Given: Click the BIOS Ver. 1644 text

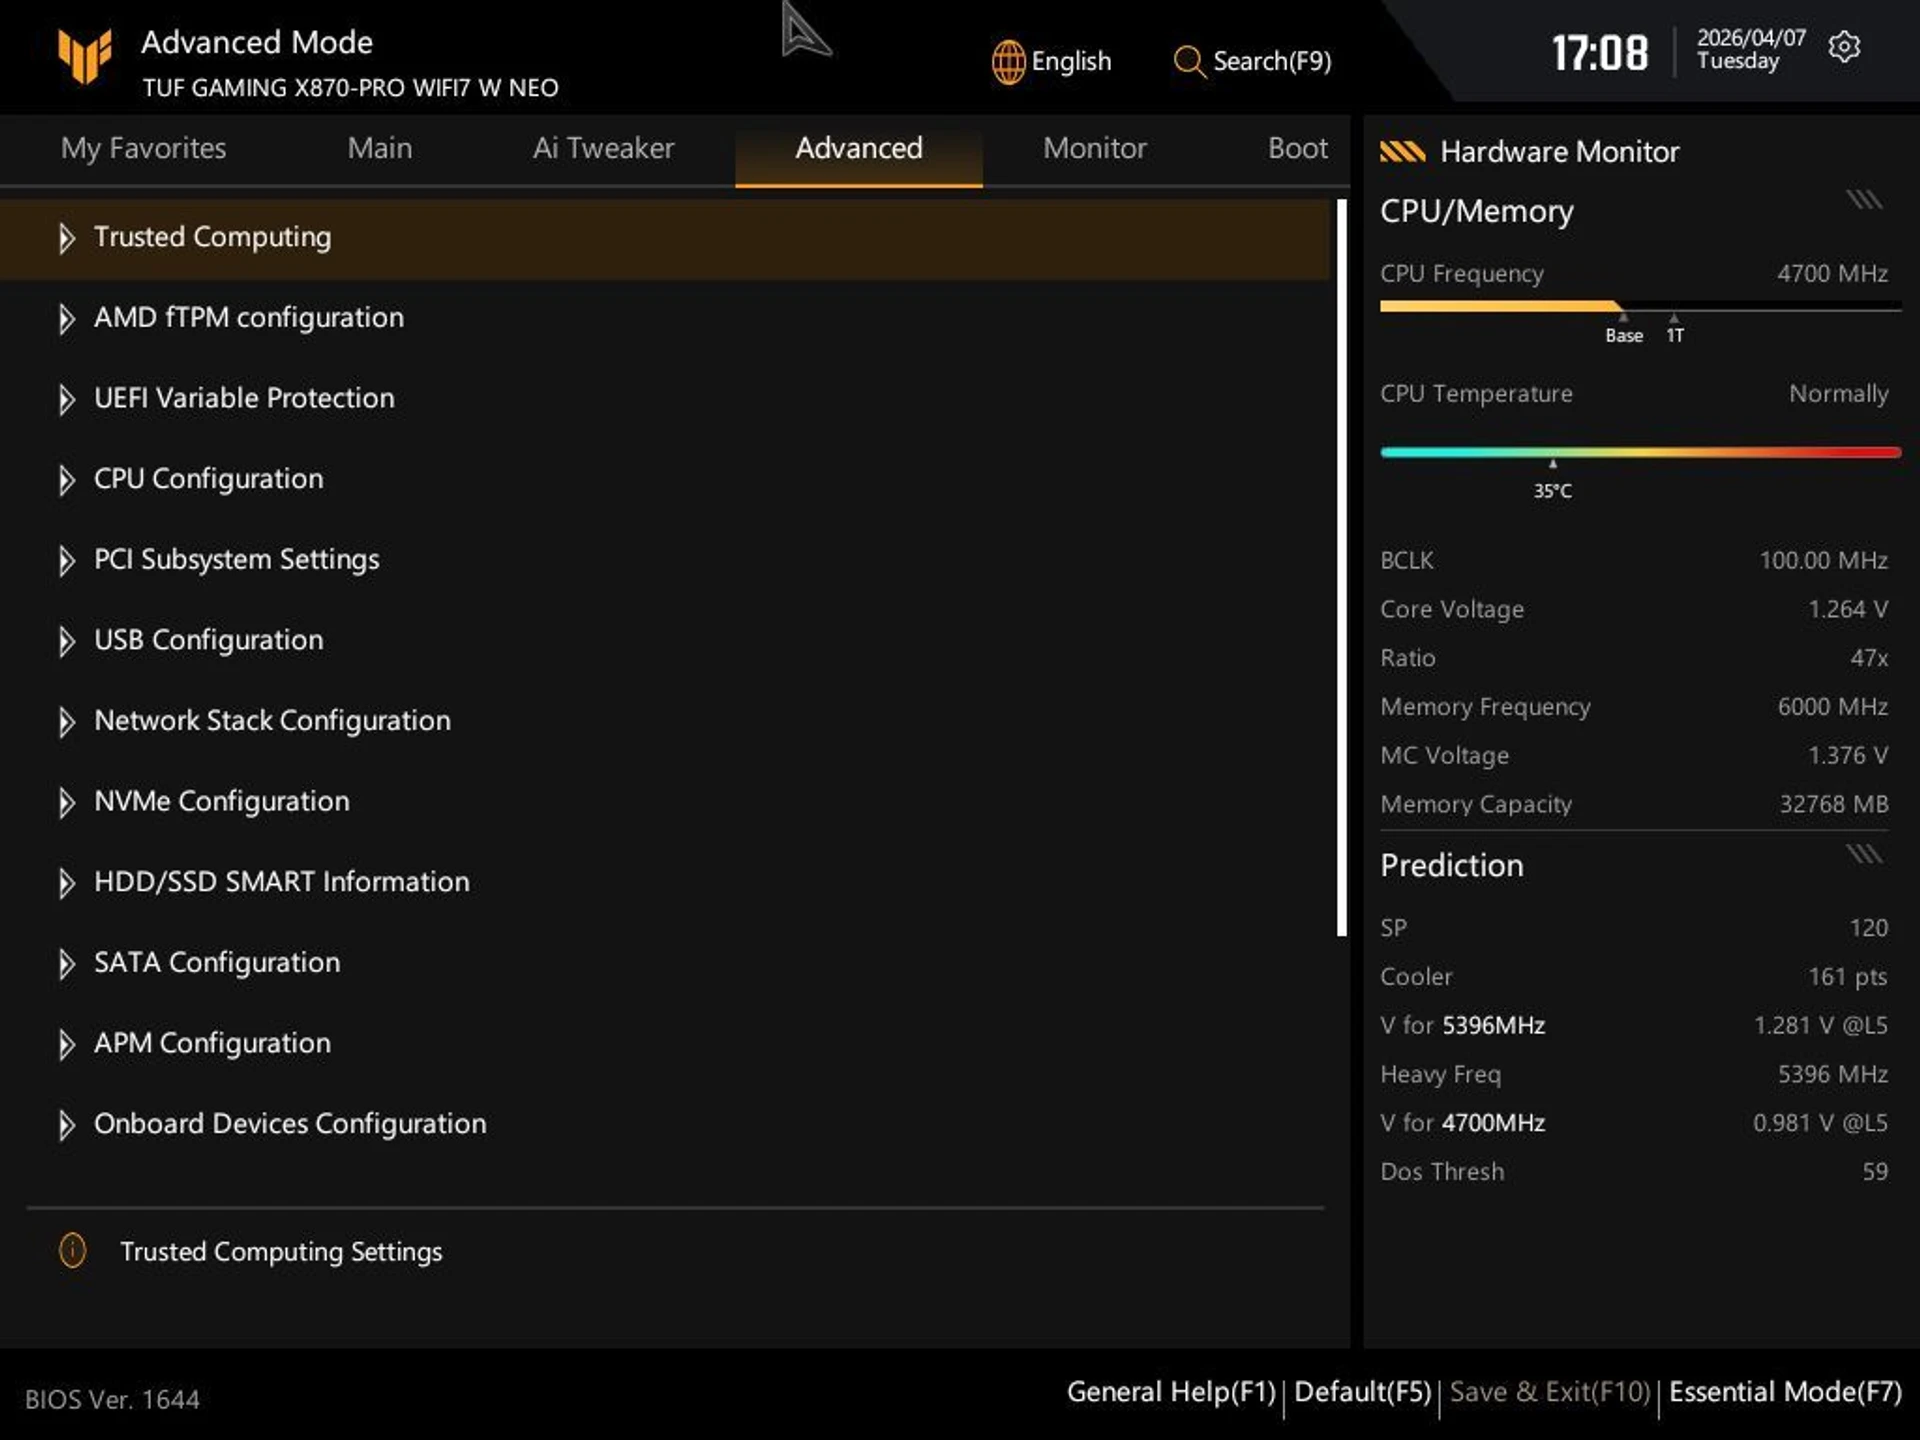Looking at the screenshot, I should 112,1399.
